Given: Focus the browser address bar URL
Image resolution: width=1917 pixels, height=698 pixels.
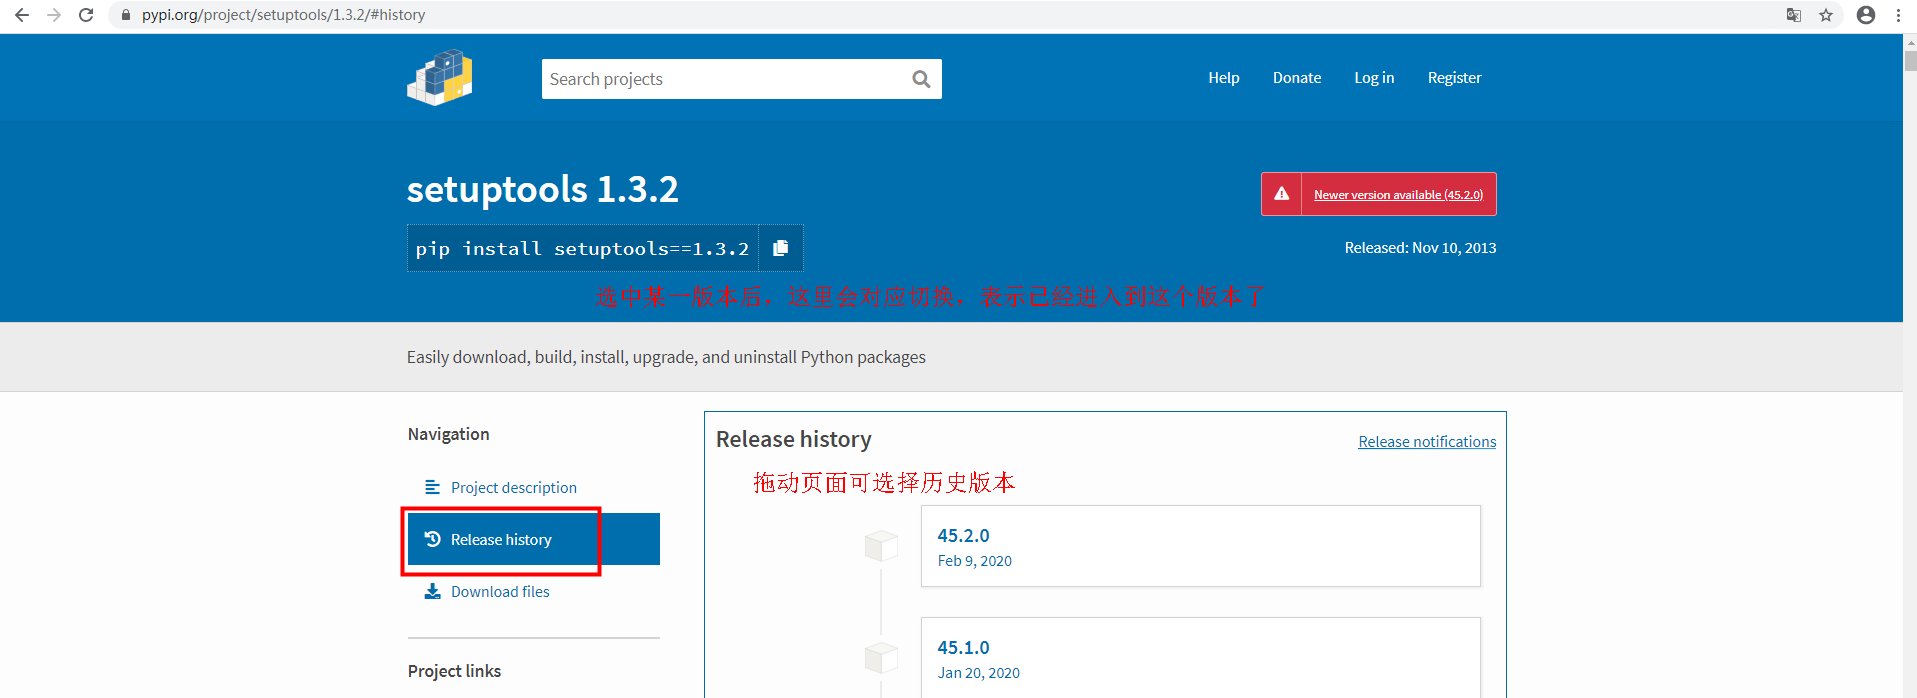Looking at the screenshot, I should click(x=283, y=15).
